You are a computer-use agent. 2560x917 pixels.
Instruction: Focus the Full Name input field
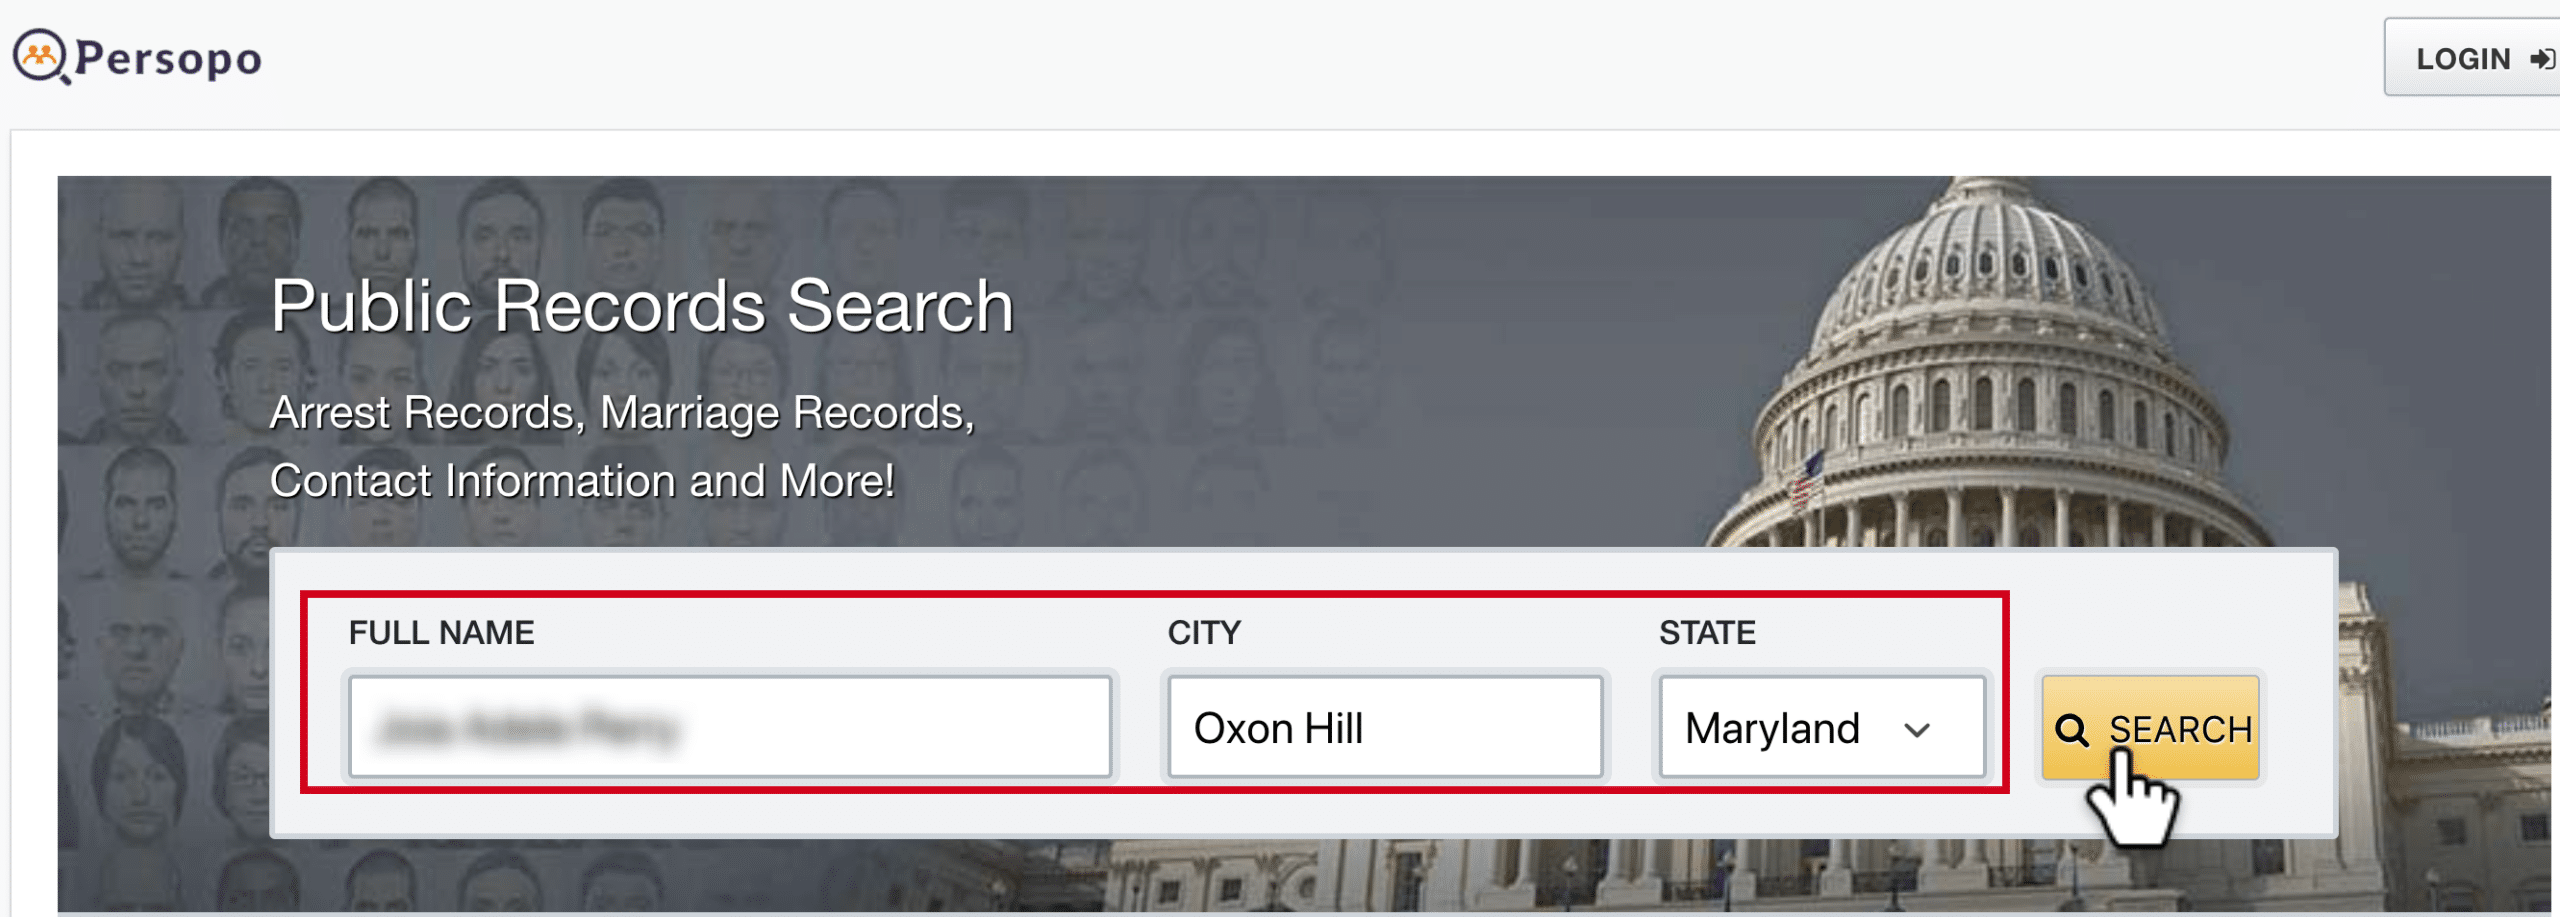(x=730, y=727)
